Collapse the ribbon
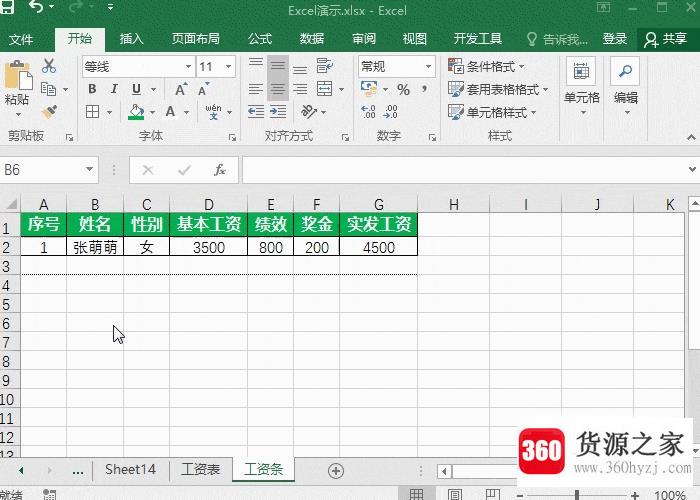Image resolution: width=700 pixels, height=500 pixels. point(692,137)
